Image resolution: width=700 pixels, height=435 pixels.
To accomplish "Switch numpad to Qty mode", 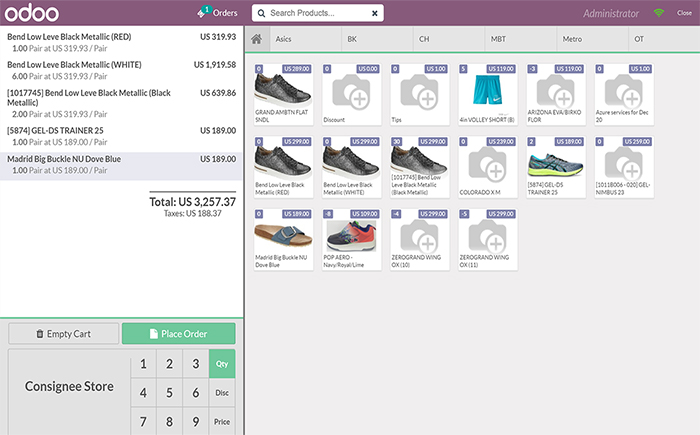I will tap(222, 364).
